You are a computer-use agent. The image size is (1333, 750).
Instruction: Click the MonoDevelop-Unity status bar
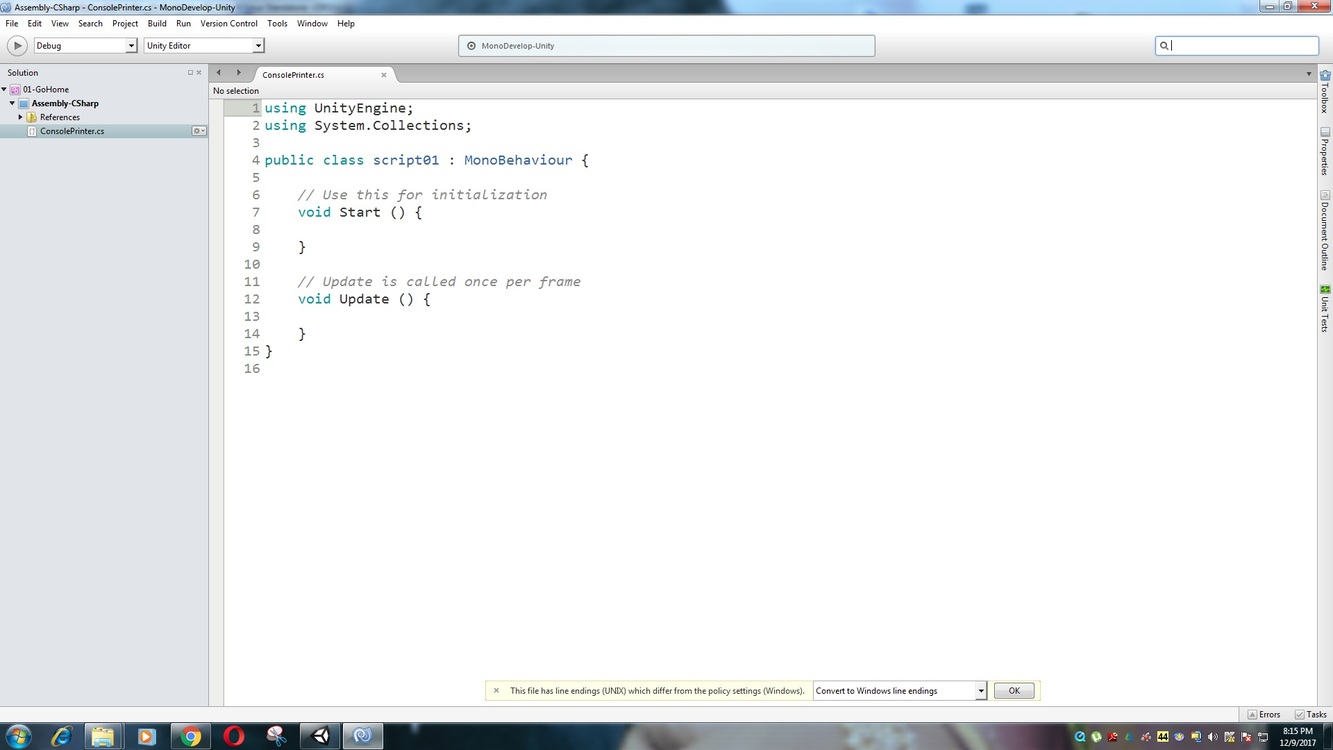(666, 45)
